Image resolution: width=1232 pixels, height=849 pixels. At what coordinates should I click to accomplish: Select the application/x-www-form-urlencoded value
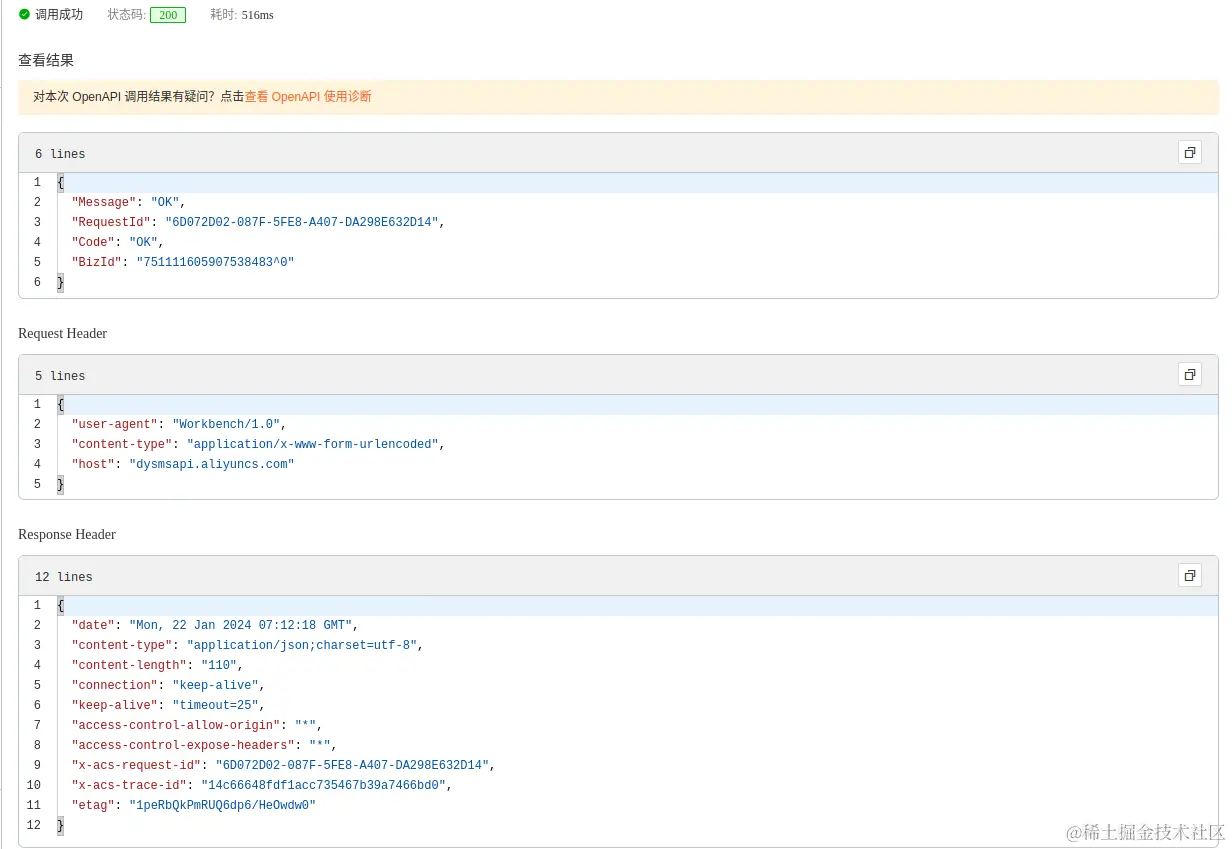click(x=313, y=444)
